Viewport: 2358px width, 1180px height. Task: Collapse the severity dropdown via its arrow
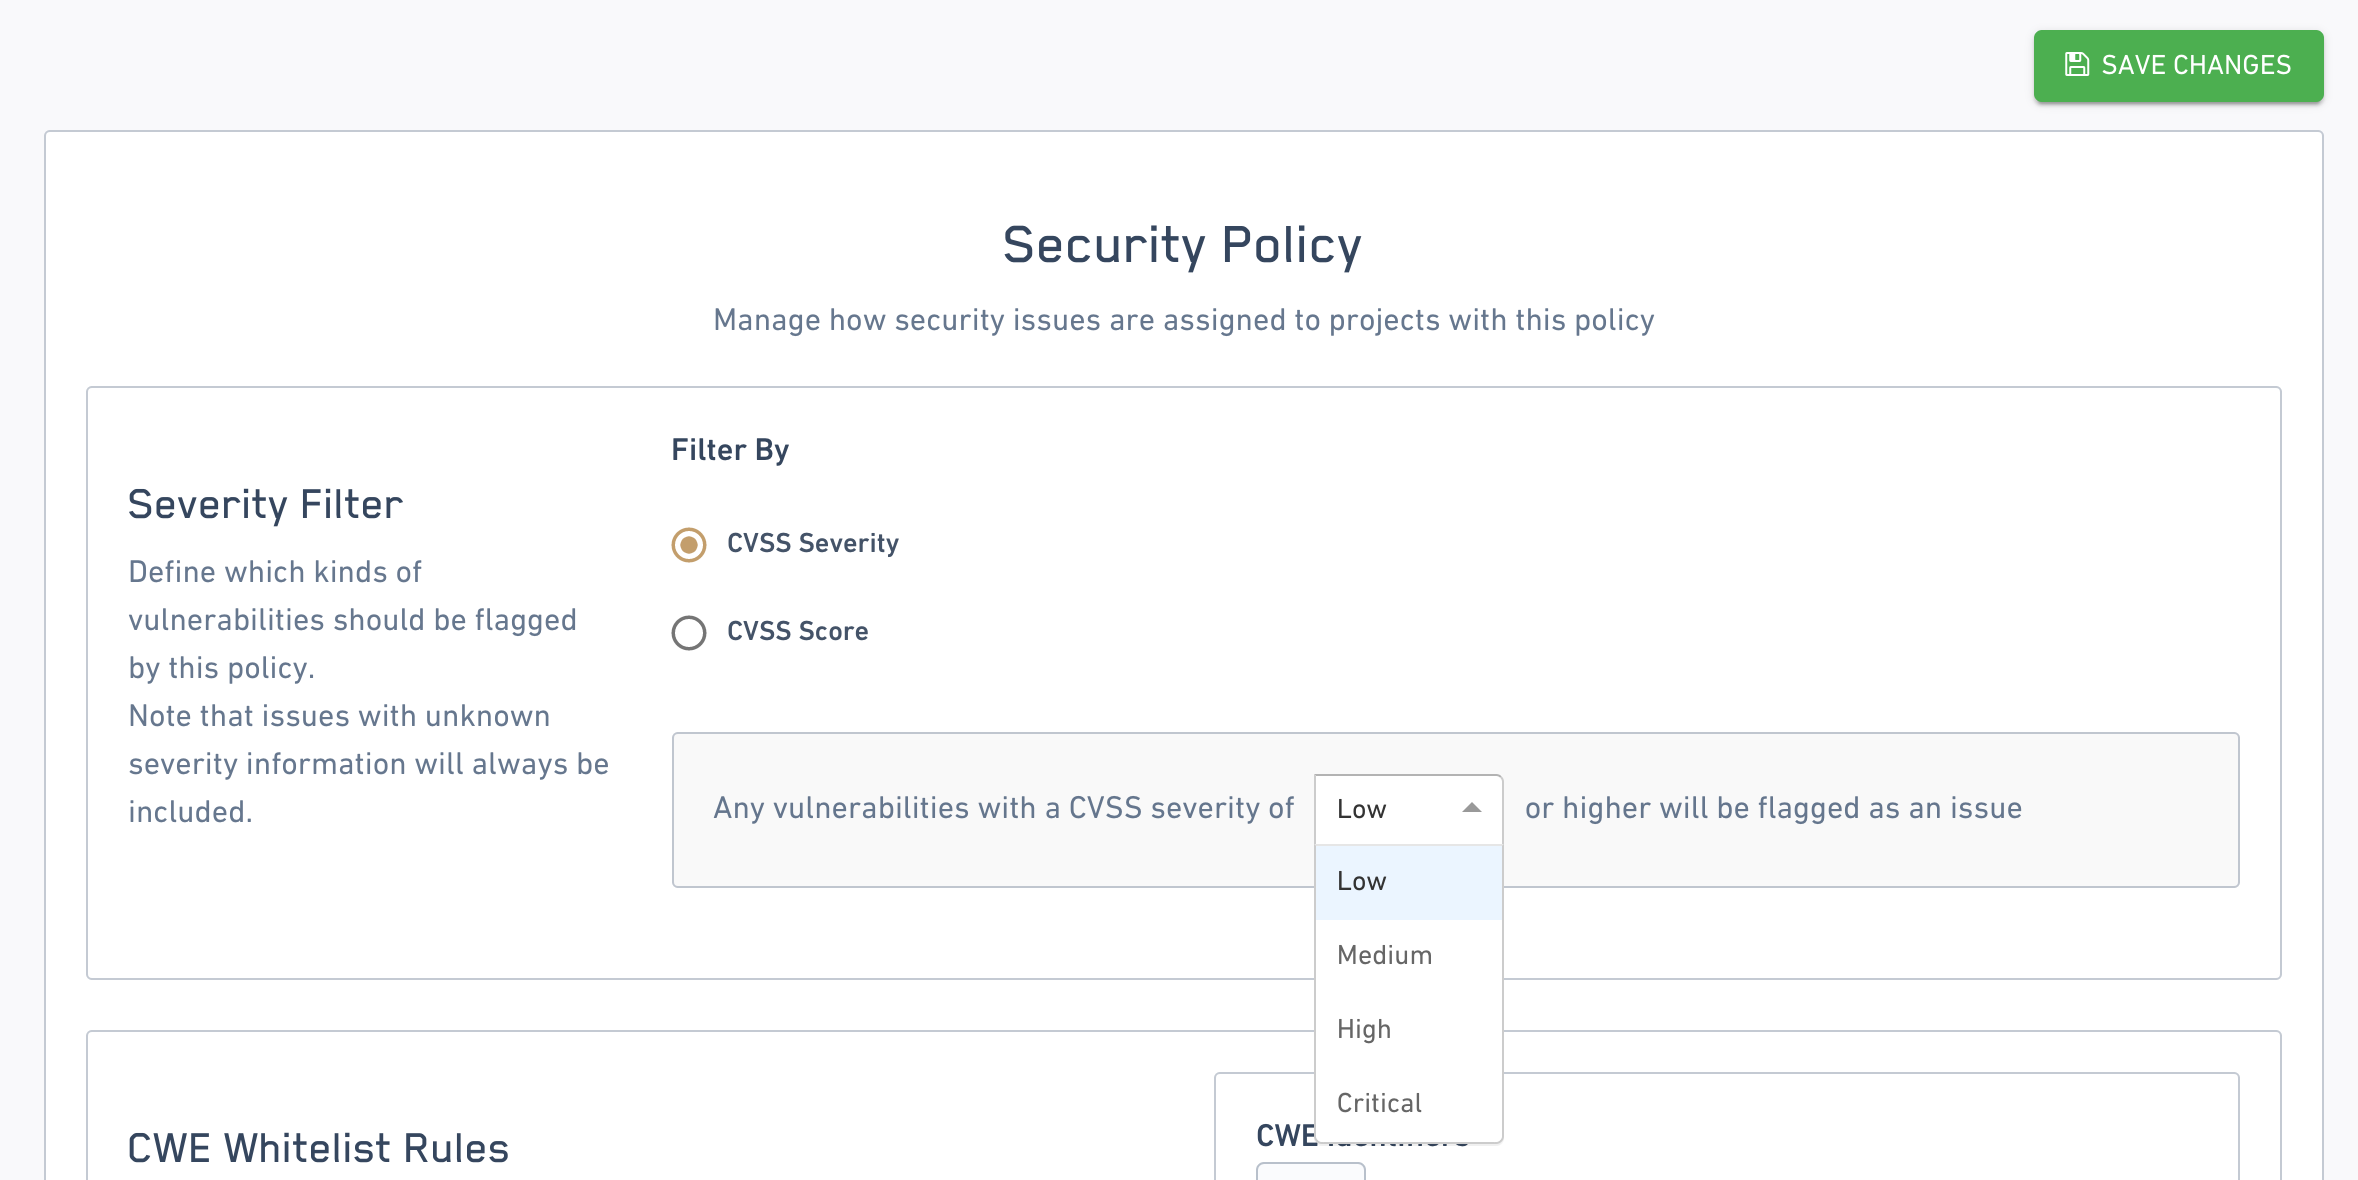click(x=1471, y=808)
